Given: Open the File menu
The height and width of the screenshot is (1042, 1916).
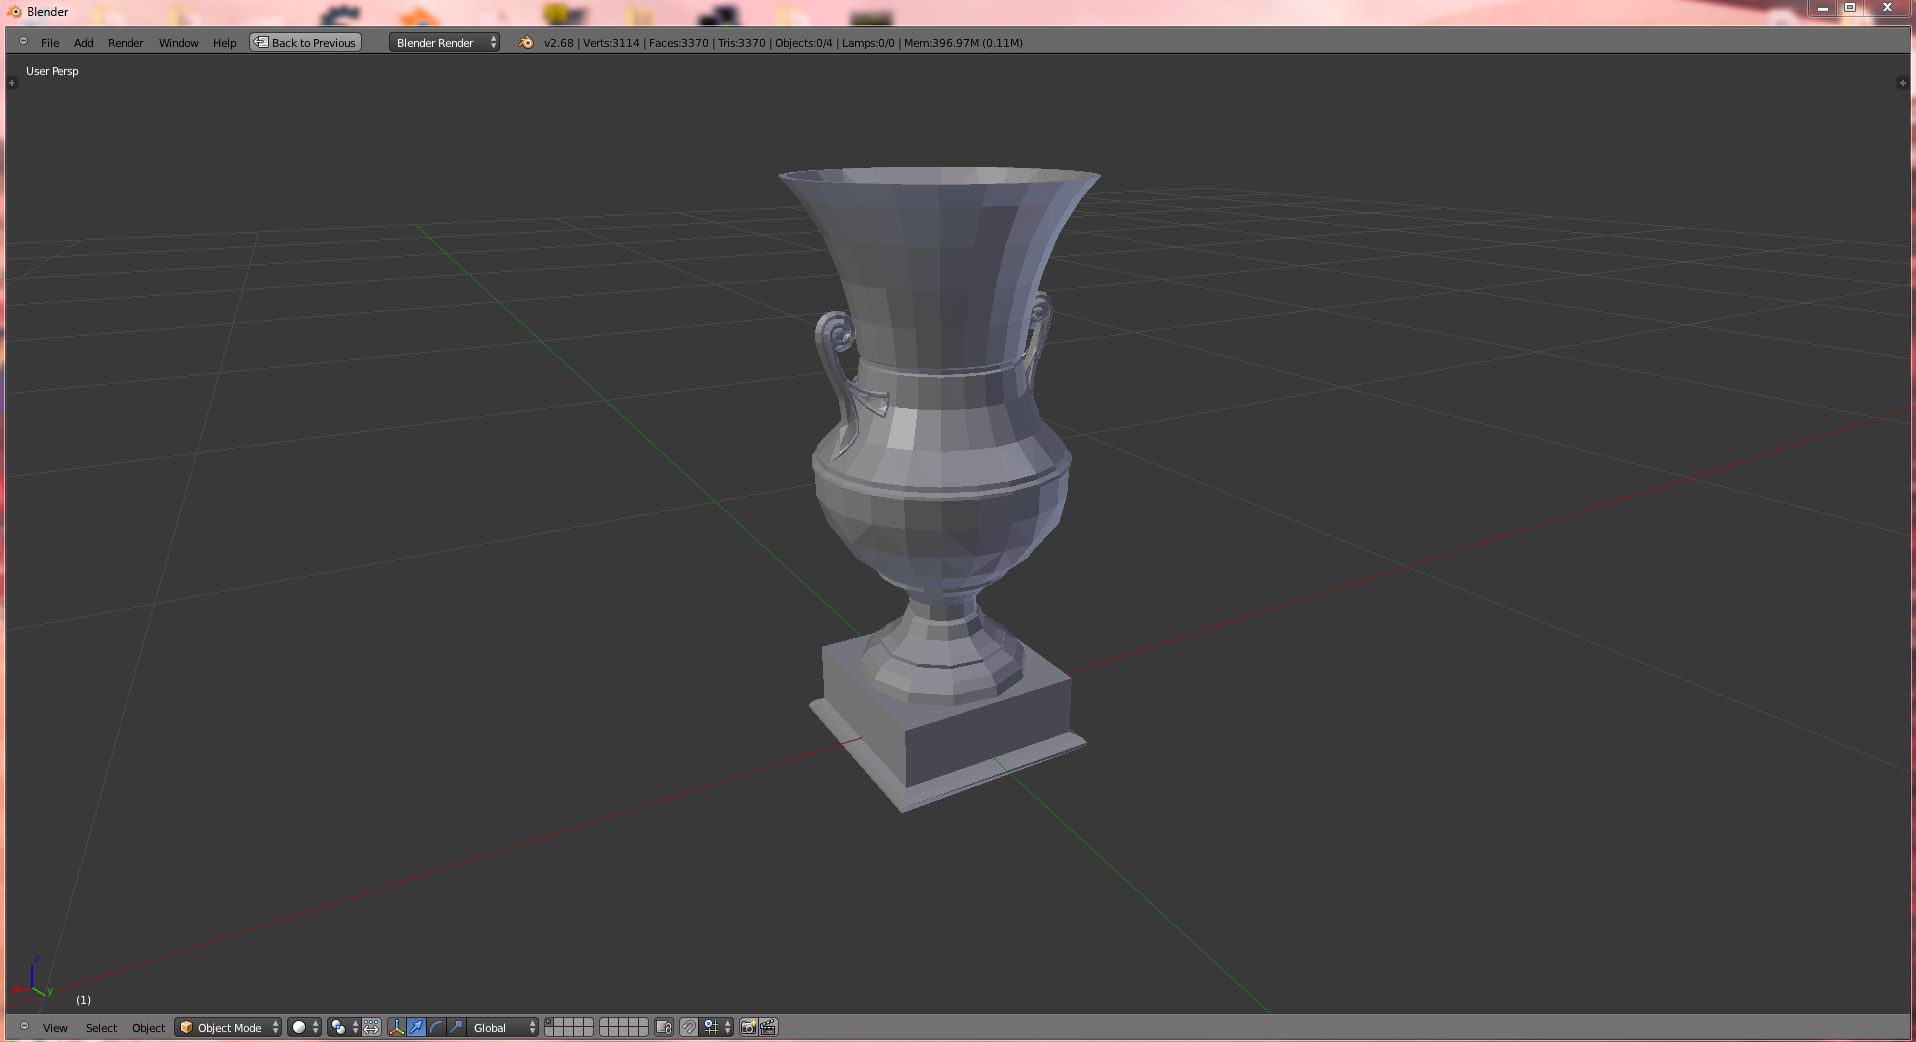Looking at the screenshot, I should coord(50,42).
